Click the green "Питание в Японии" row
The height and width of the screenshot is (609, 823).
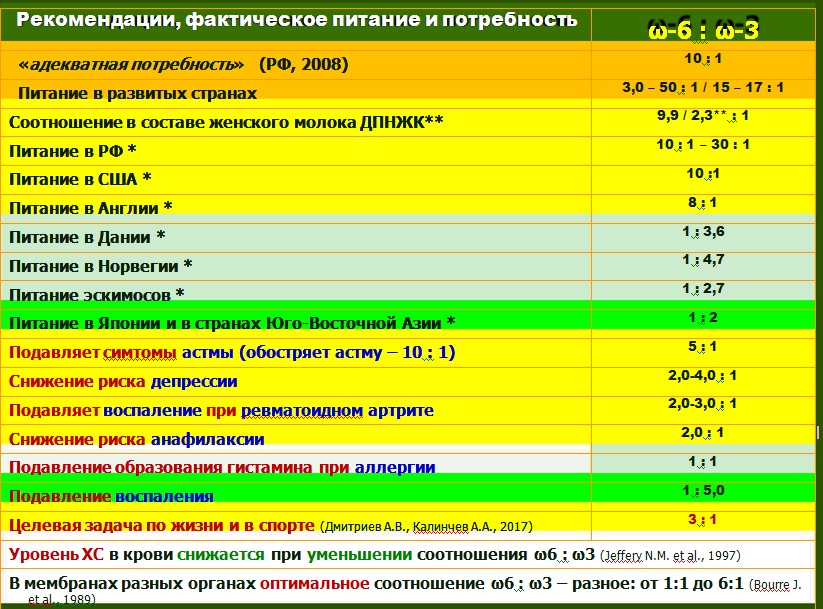coord(232,322)
